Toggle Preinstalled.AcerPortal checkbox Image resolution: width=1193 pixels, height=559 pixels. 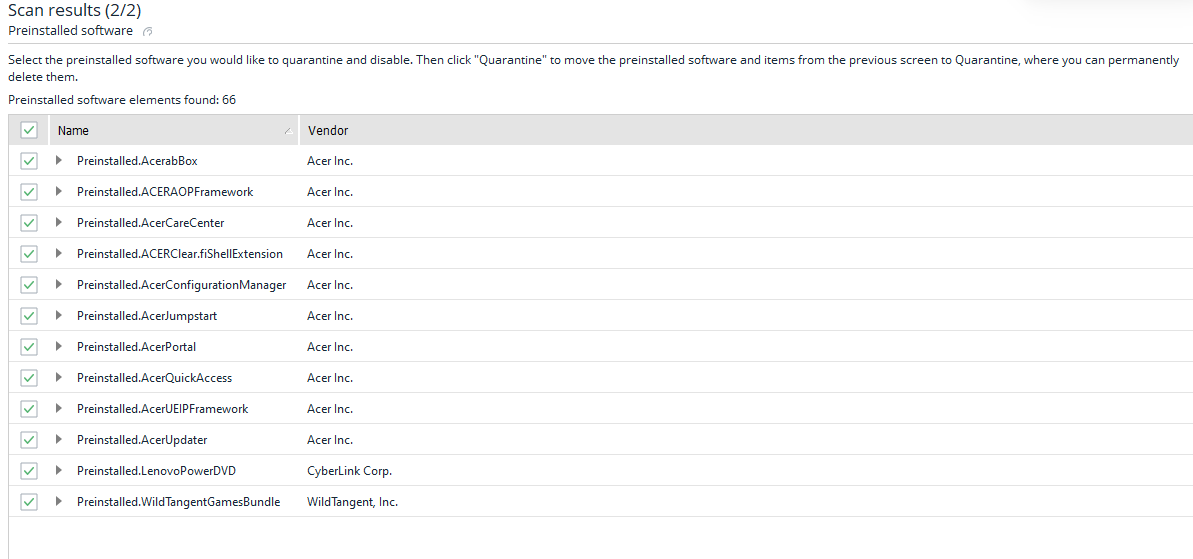(x=29, y=347)
